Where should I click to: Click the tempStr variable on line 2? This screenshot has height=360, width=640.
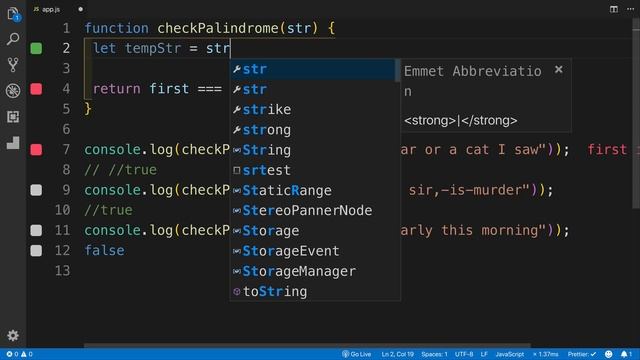153,48
